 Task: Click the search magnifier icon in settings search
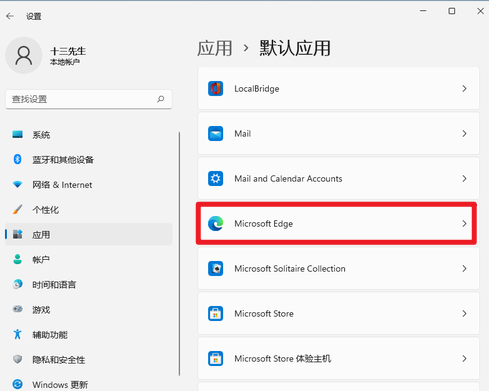[161, 99]
